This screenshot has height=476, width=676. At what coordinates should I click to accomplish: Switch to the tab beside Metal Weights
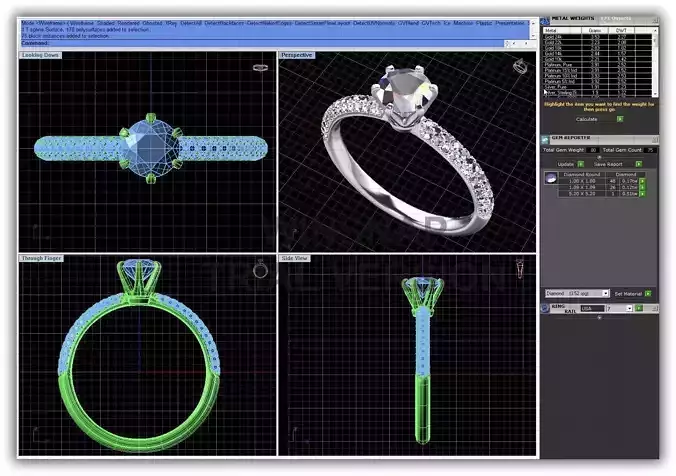tap(616, 18)
